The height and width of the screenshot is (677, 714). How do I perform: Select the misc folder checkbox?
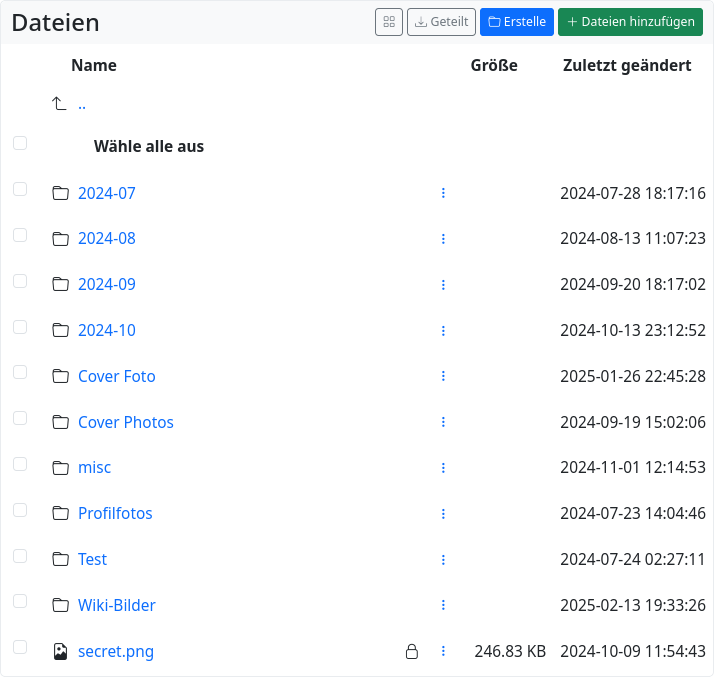(20, 464)
